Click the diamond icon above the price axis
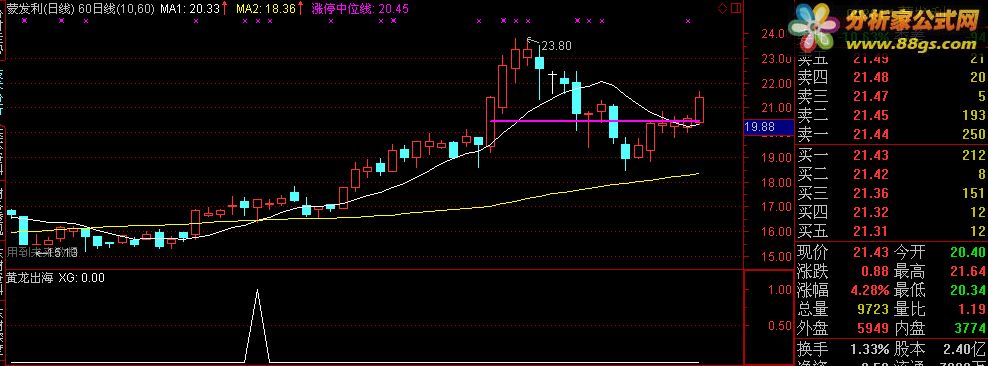 tap(723, 8)
